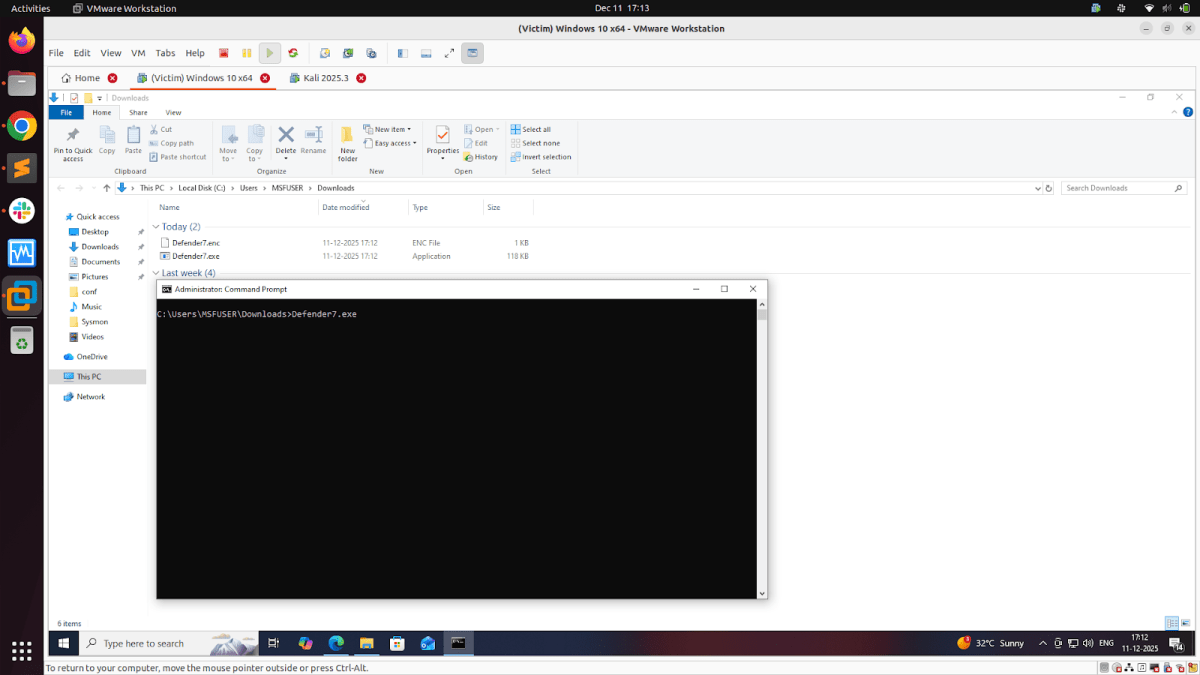Open the Kali 2025.3 VM tab
Screen dimensions: 1200x675
point(325,77)
